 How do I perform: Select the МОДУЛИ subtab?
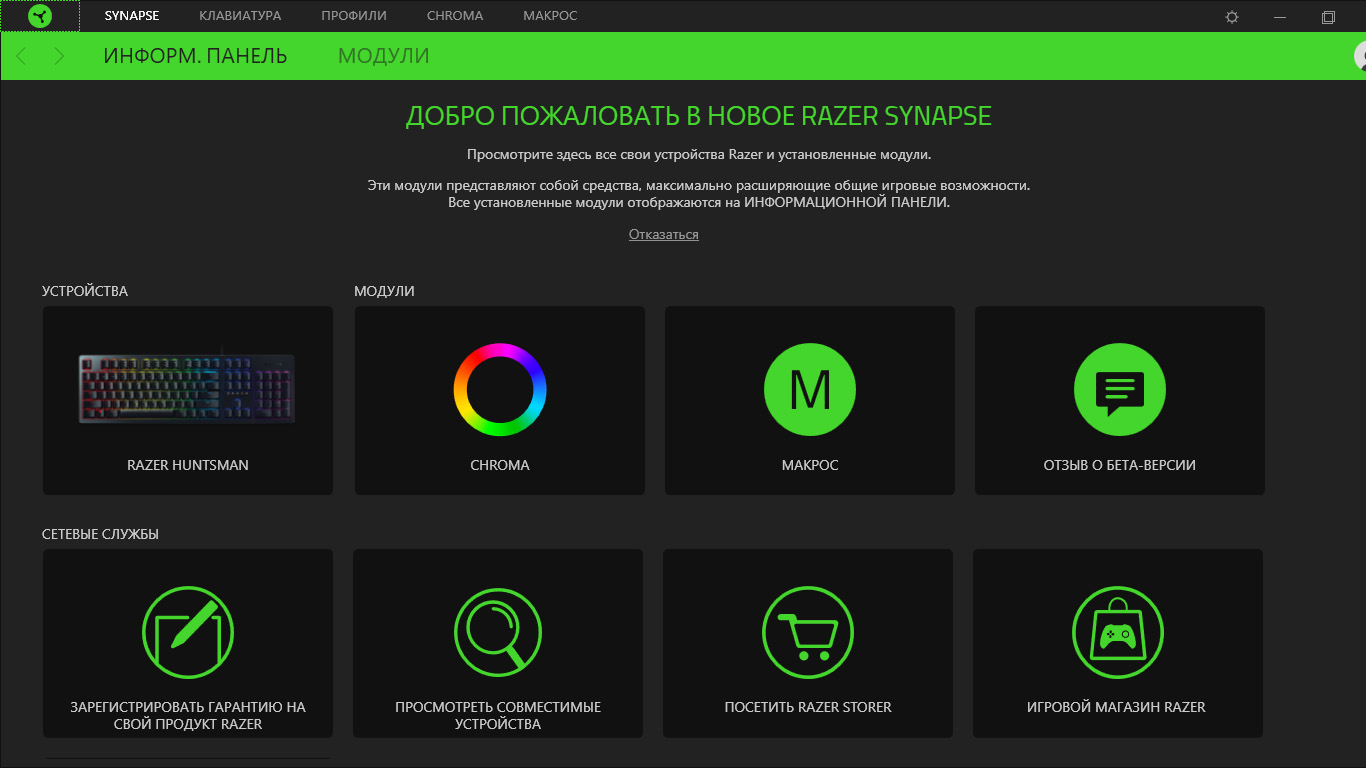point(384,56)
